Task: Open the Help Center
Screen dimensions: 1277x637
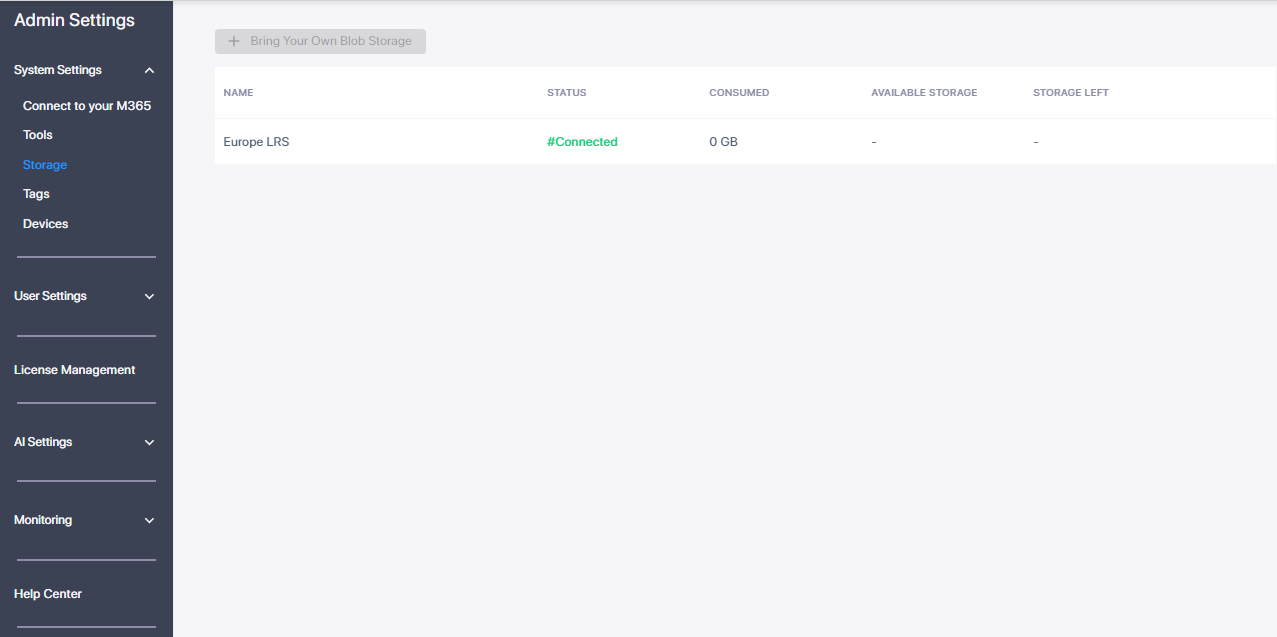Action: point(48,594)
